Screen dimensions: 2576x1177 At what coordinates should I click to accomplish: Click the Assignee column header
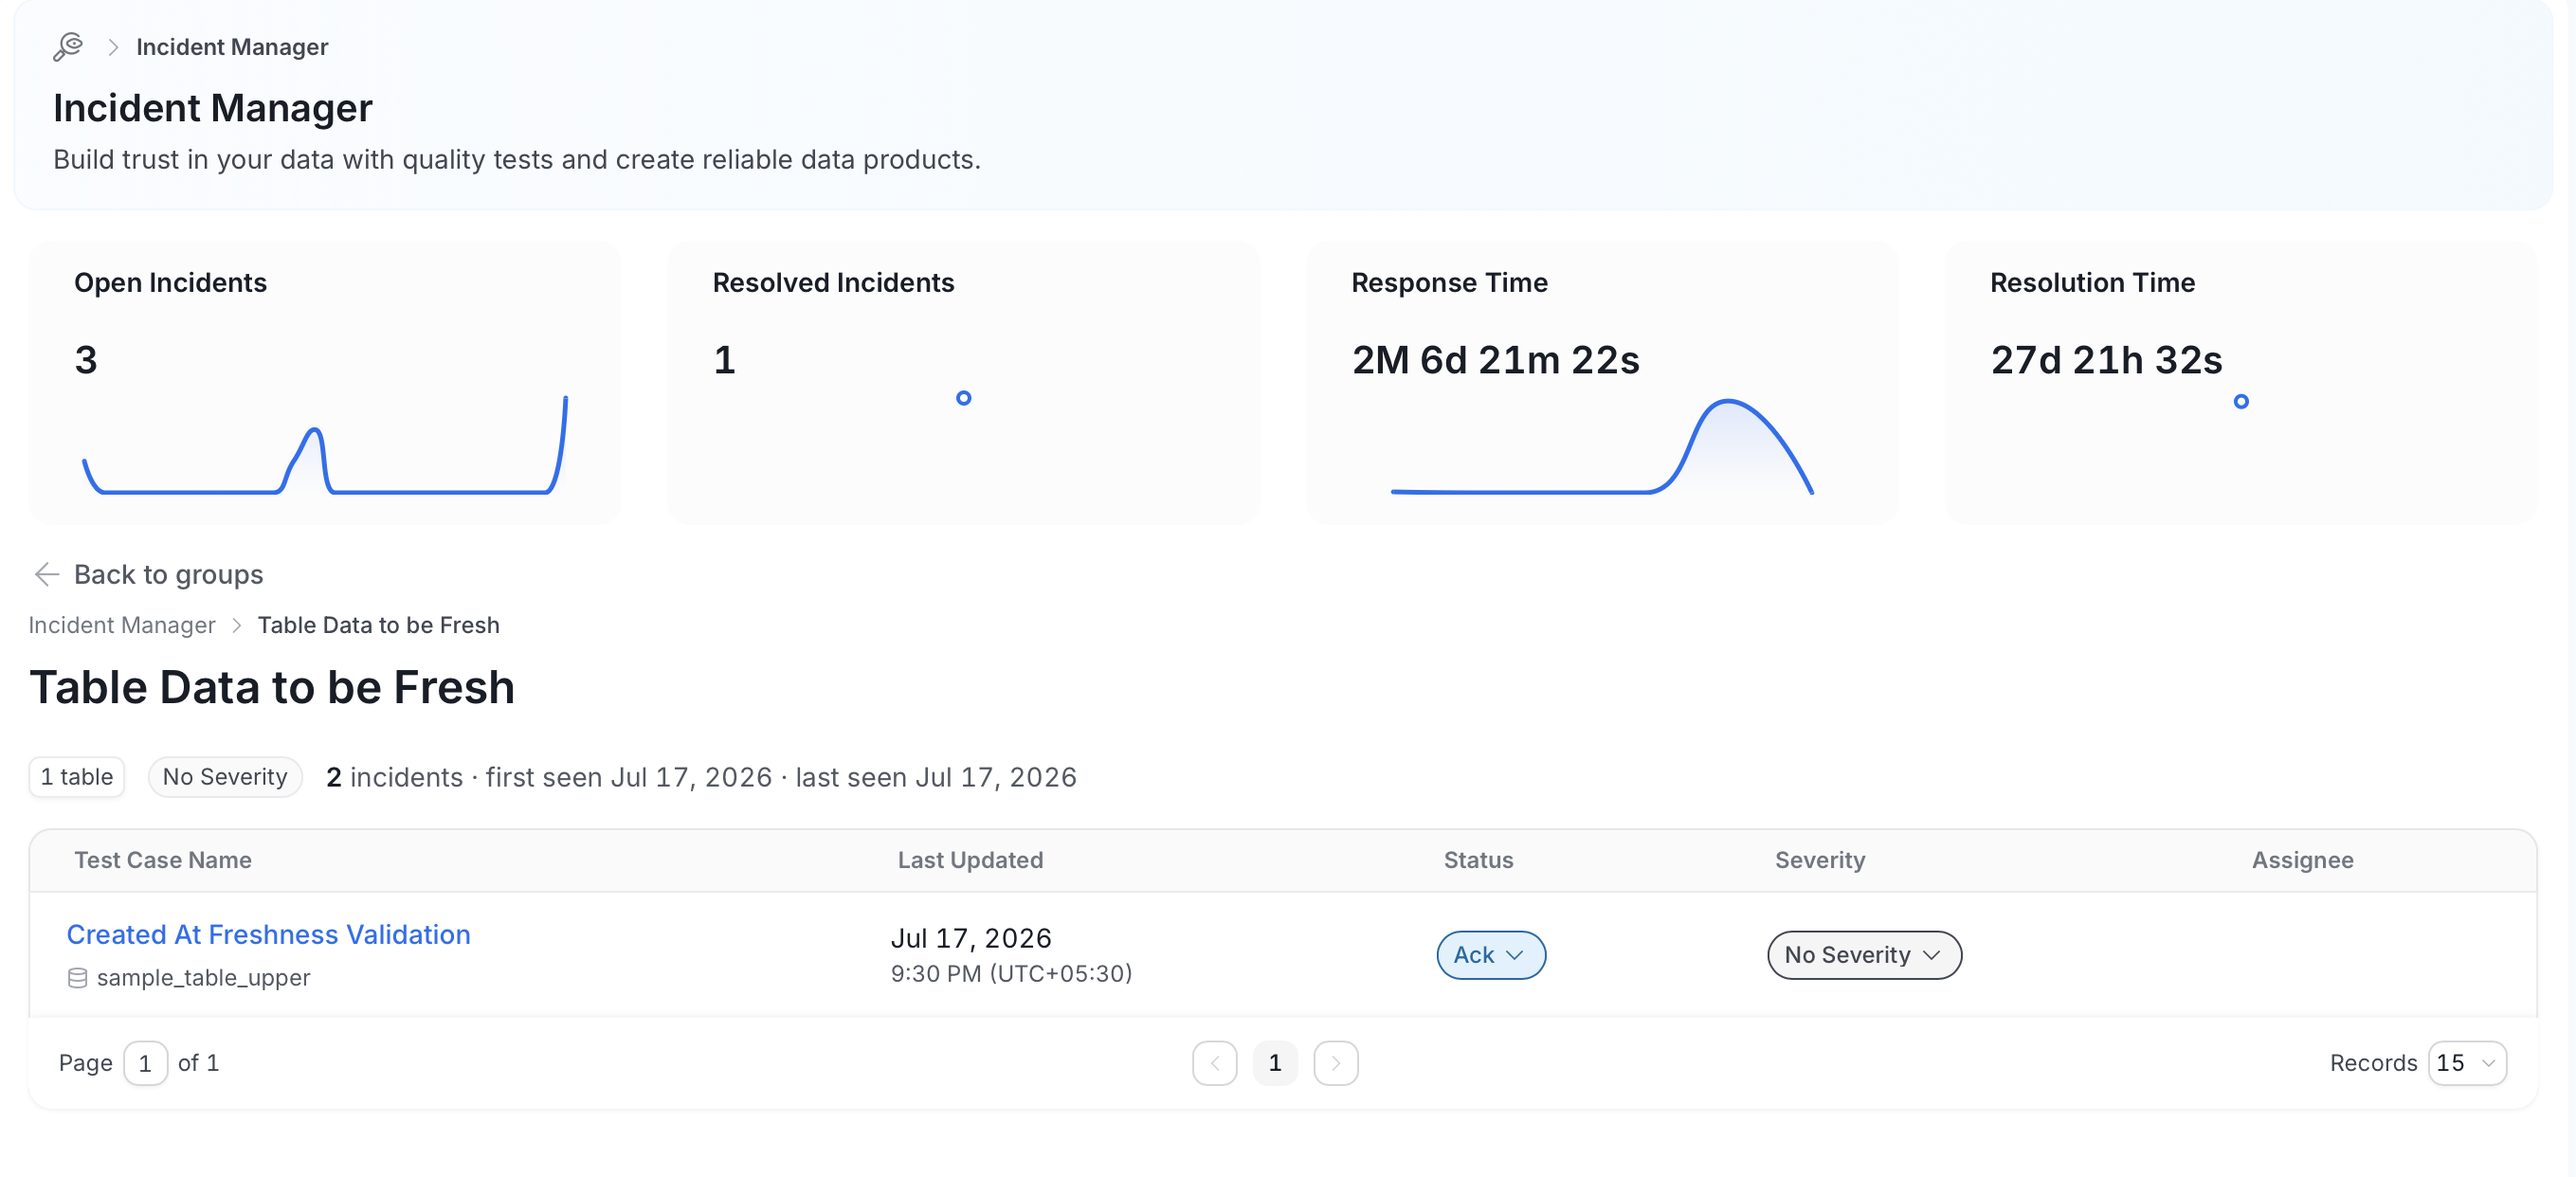pyautogui.click(x=2302, y=859)
